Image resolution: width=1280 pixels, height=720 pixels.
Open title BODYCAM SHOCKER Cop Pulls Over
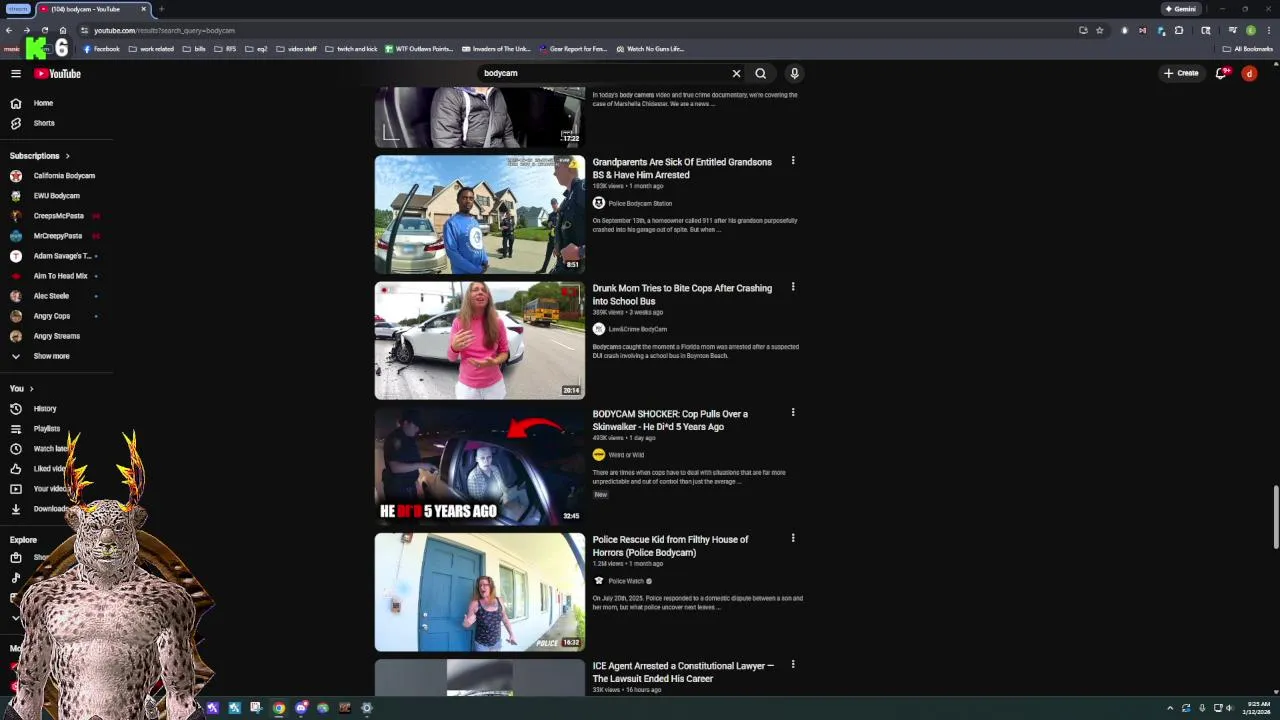670,420
